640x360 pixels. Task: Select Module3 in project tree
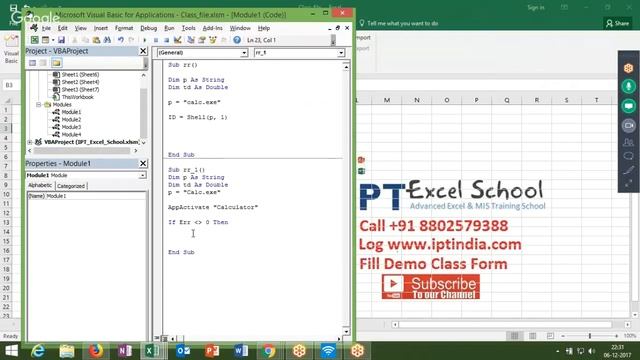(x=71, y=127)
